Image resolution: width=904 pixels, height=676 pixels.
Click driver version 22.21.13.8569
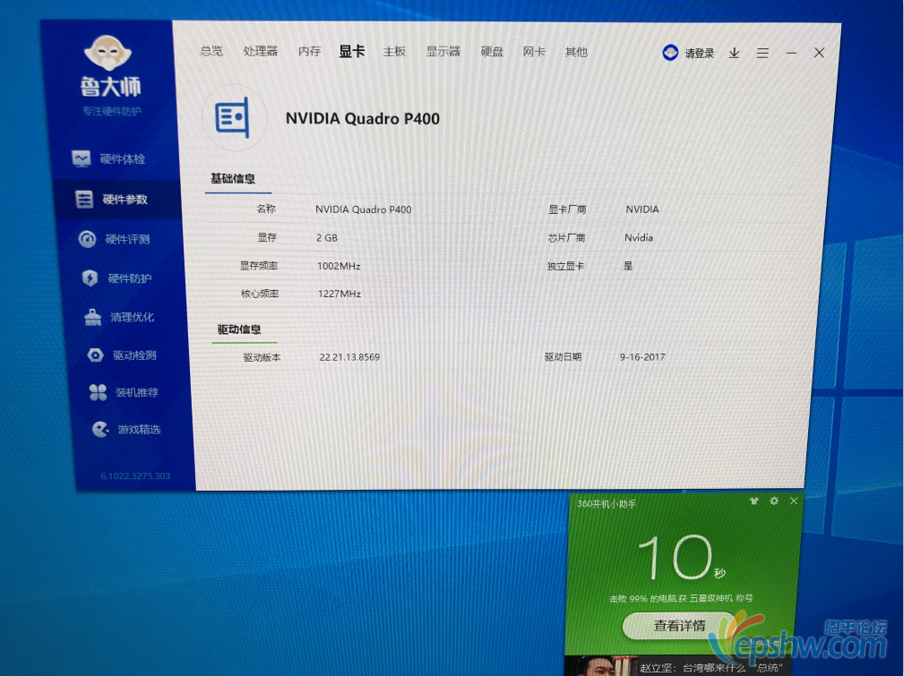click(350, 357)
